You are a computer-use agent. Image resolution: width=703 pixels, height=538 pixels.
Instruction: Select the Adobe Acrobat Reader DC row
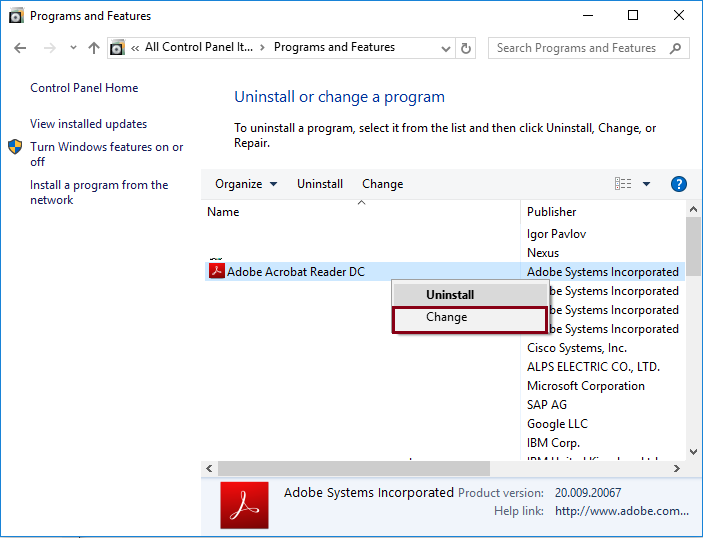pyautogui.click(x=444, y=272)
